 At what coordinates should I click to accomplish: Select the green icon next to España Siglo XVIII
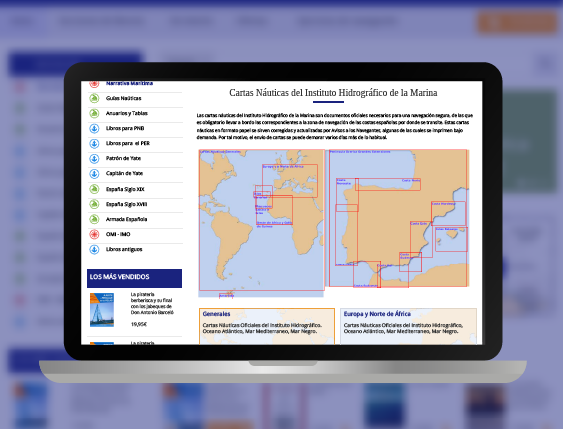click(x=94, y=204)
